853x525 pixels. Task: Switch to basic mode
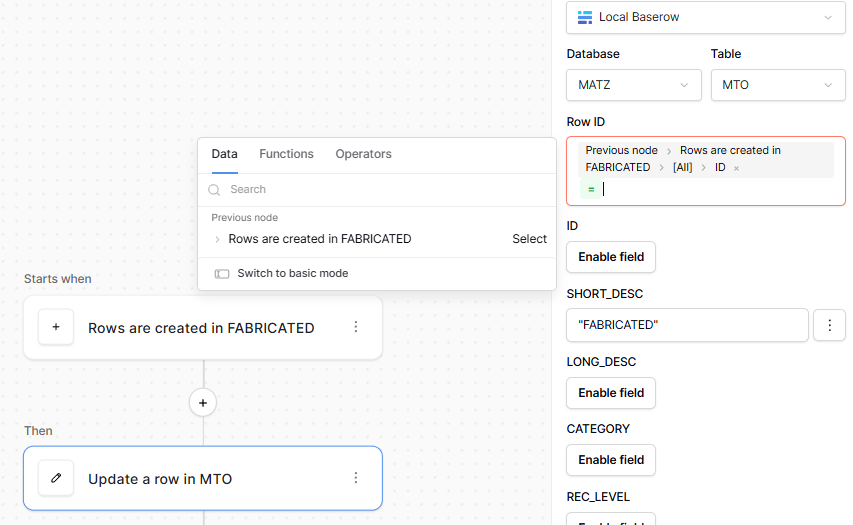click(x=292, y=273)
